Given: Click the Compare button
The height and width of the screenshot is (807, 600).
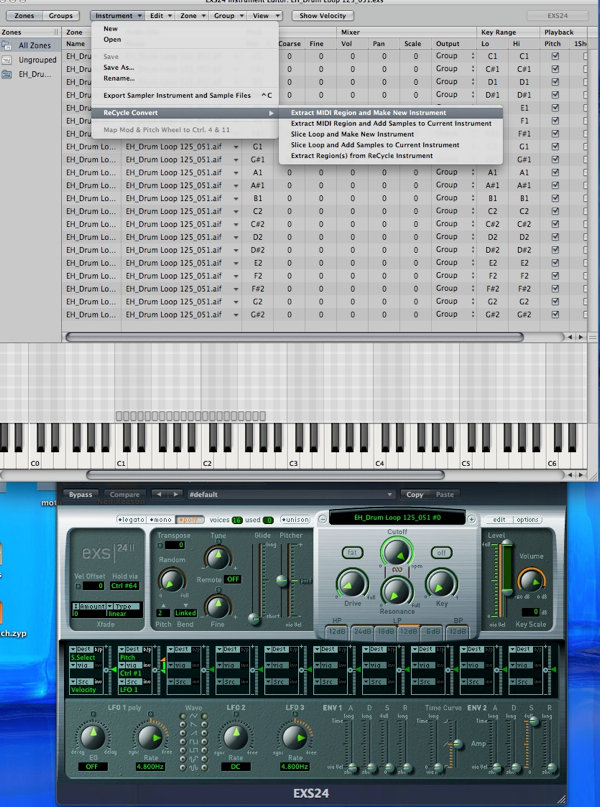Looking at the screenshot, I should 125,495.
